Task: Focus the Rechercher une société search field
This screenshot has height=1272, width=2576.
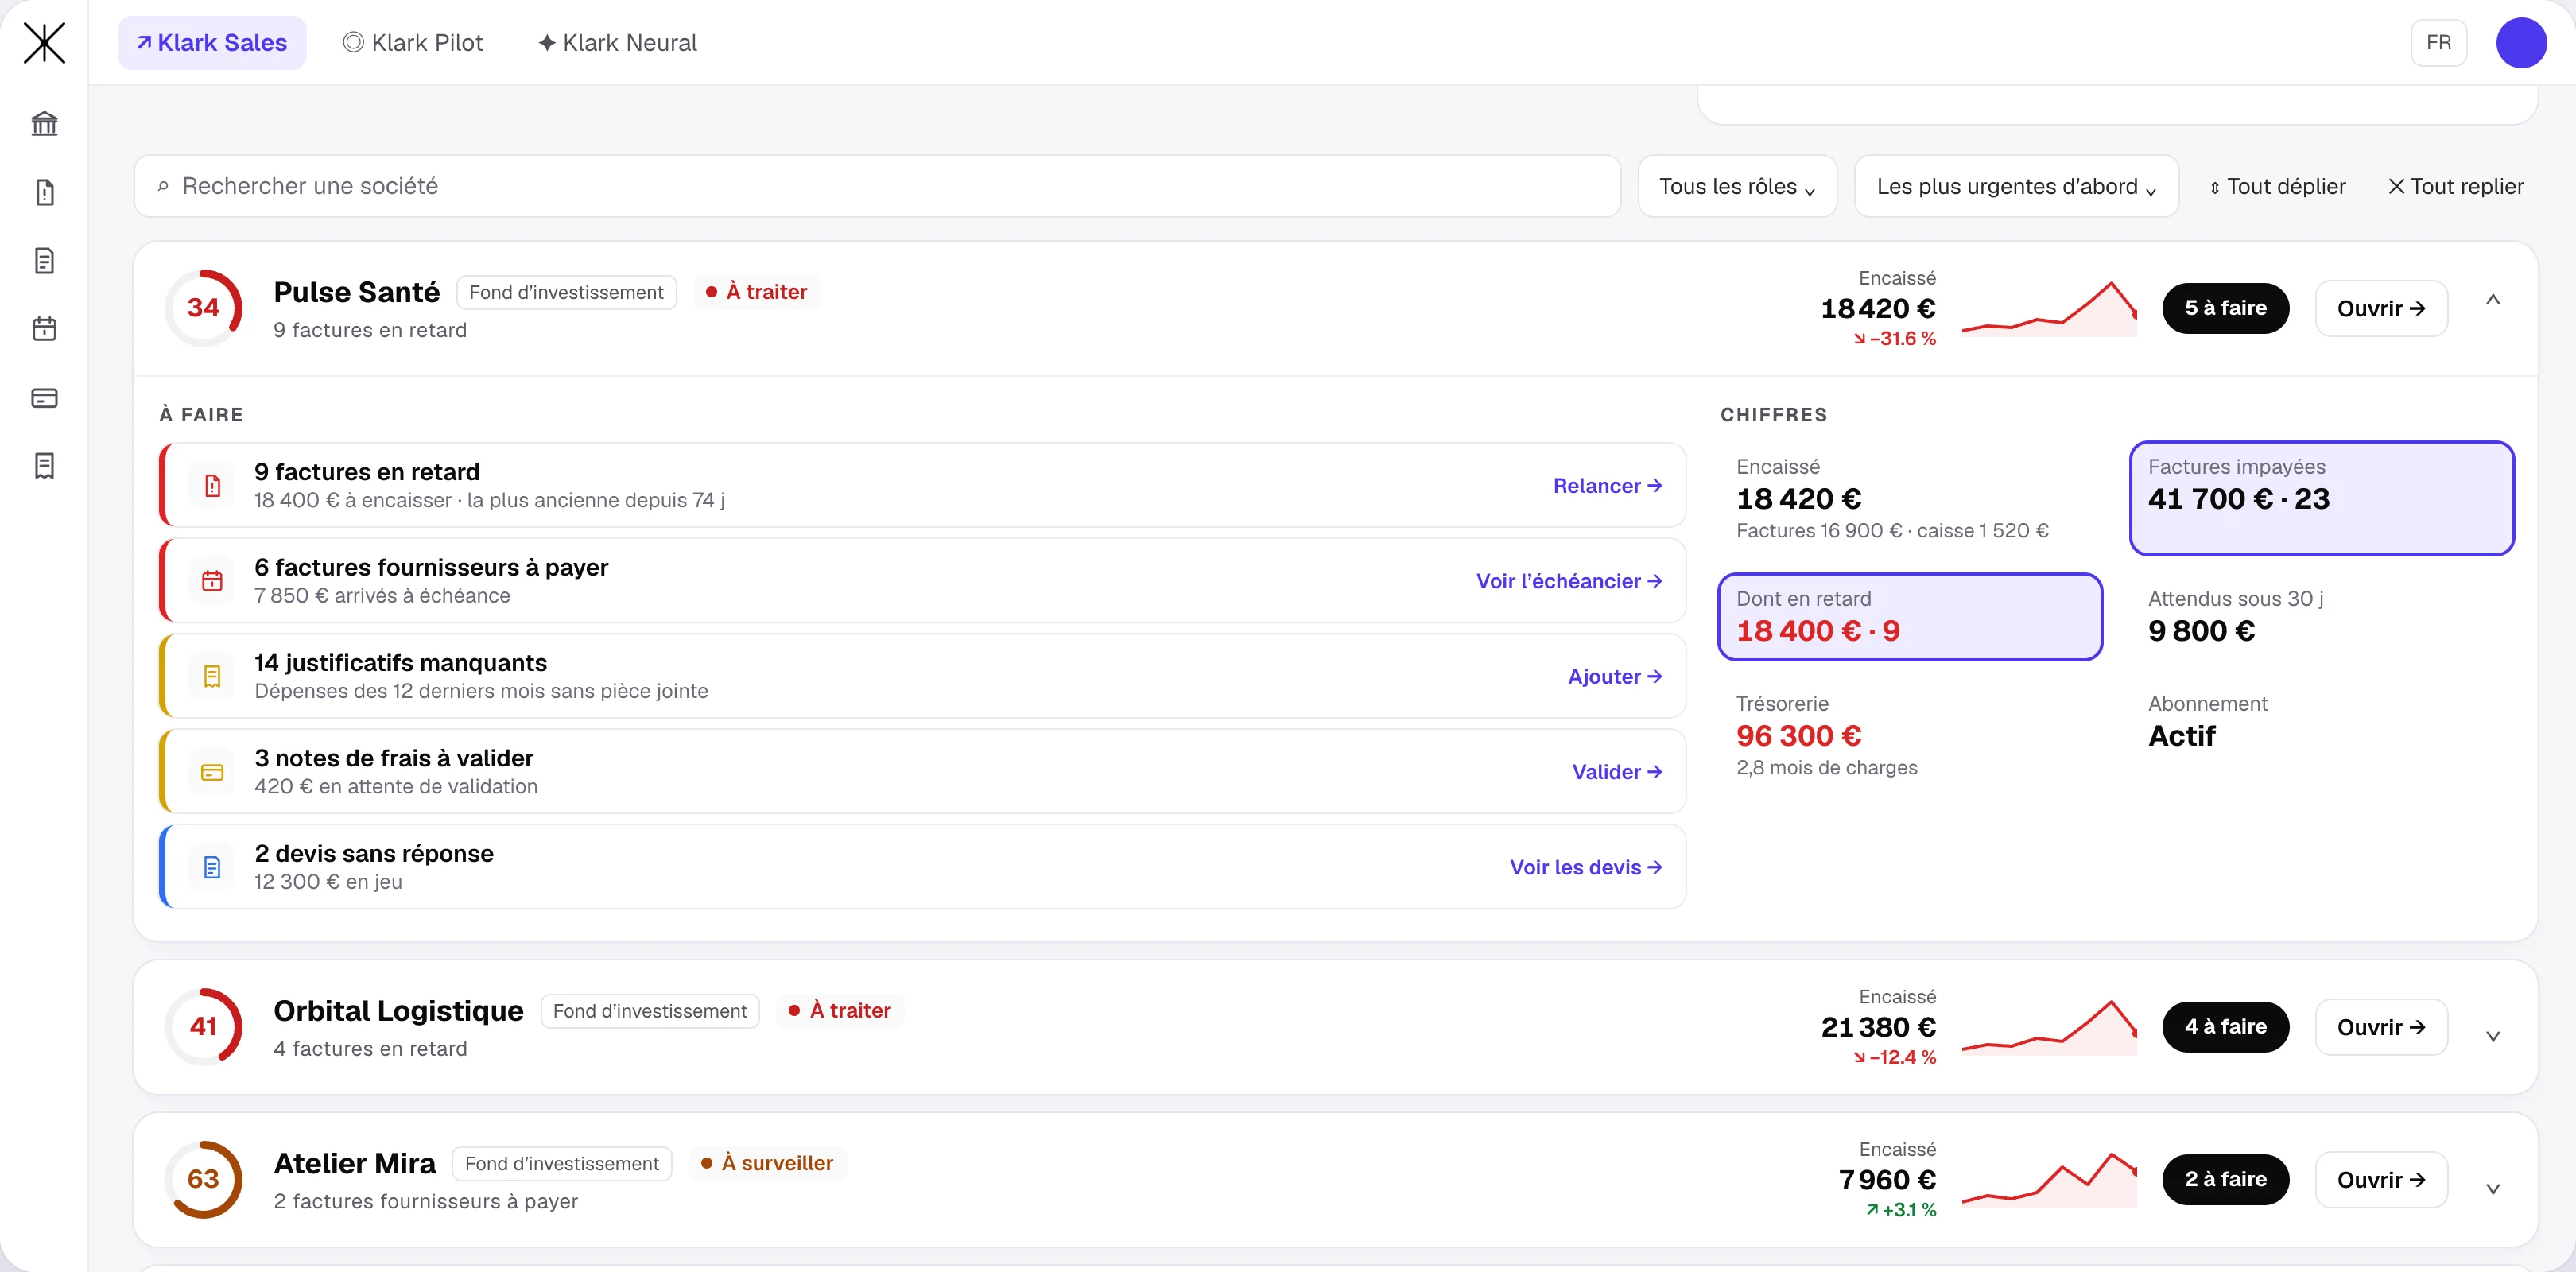Action: 877,186
